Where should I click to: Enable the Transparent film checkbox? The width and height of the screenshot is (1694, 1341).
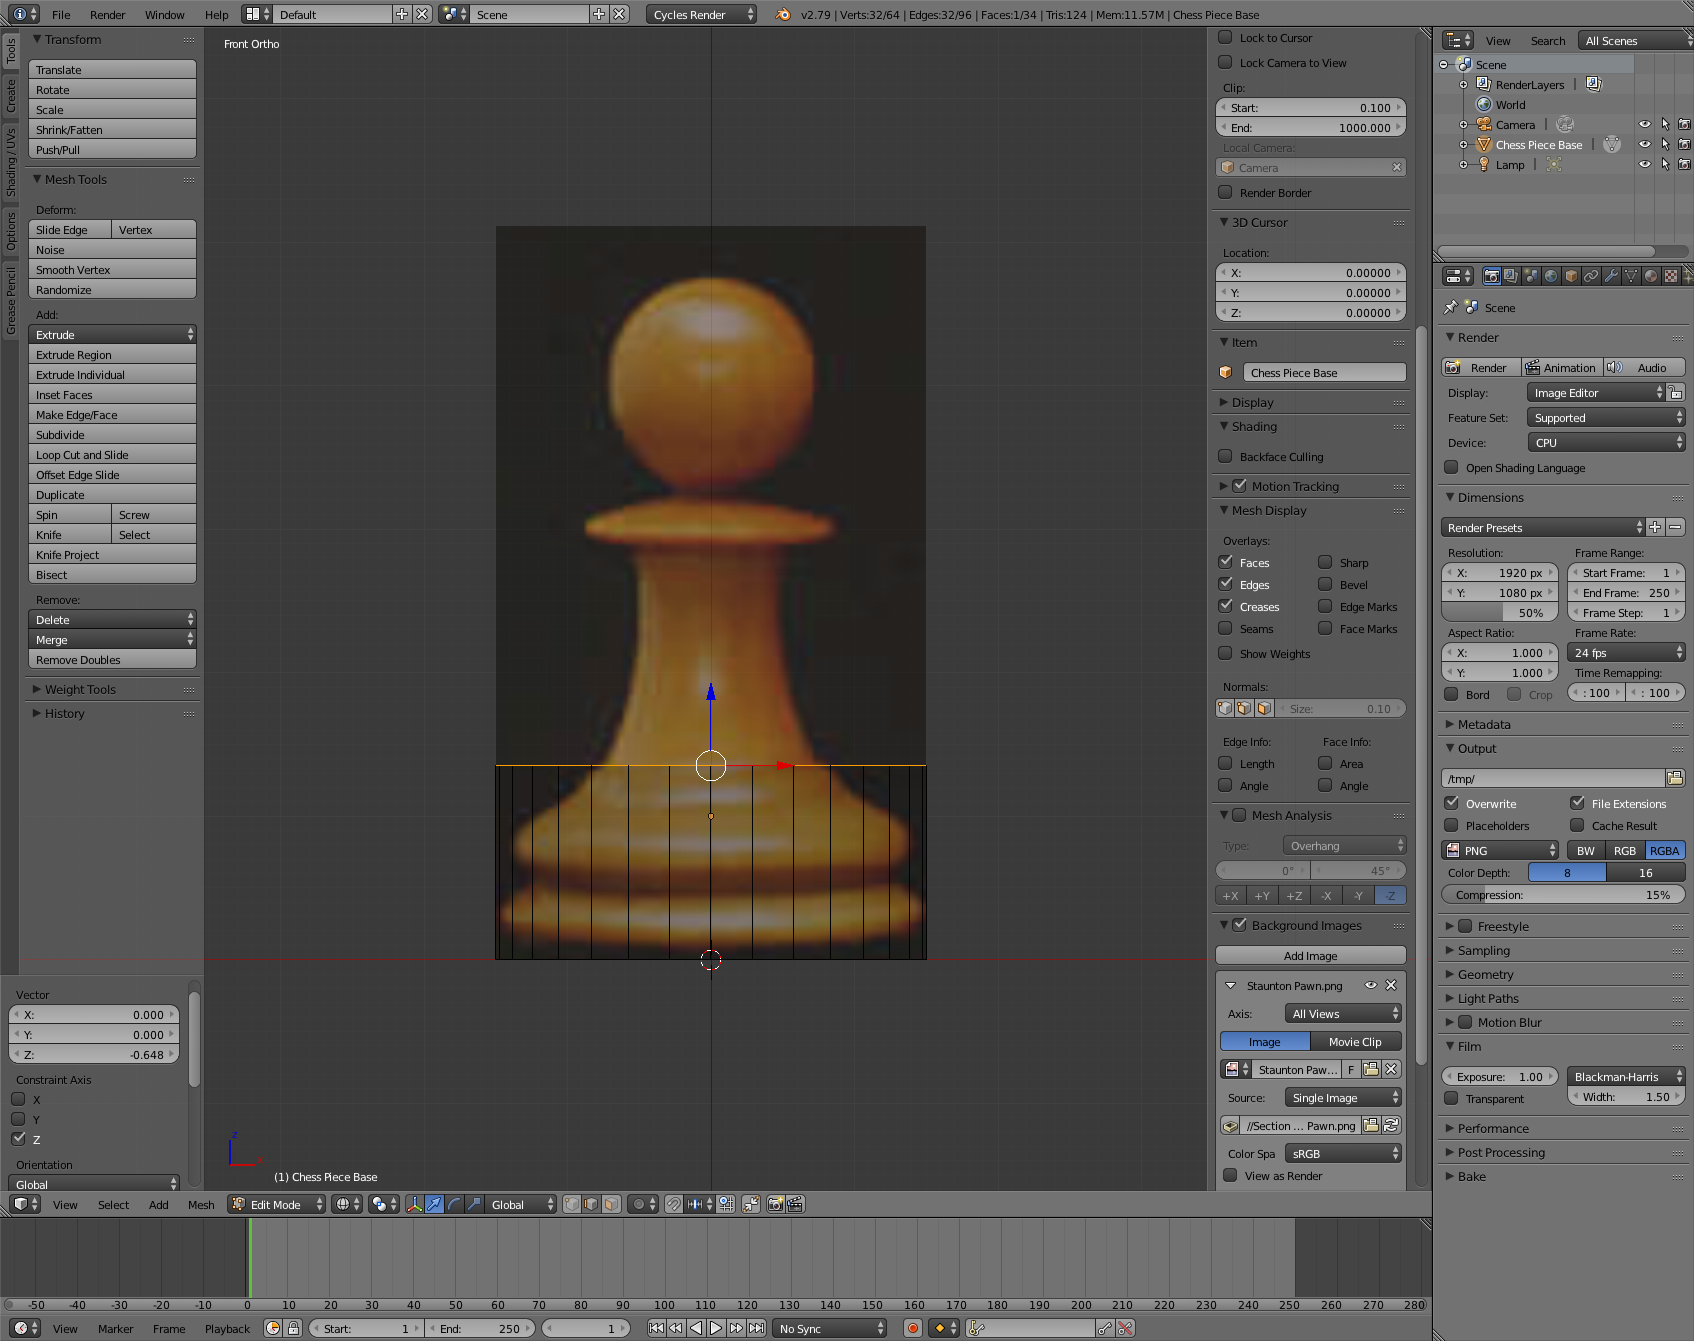1451,1098
